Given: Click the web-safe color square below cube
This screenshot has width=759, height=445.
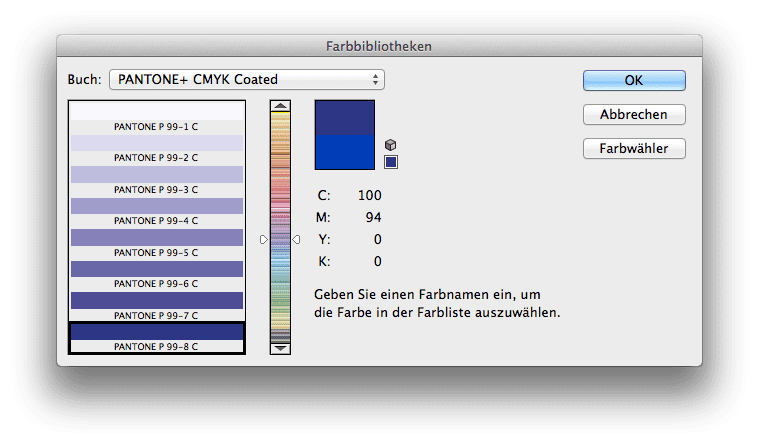Looking at the screenshot, I should pyautogui.click(x=391, y=162).
